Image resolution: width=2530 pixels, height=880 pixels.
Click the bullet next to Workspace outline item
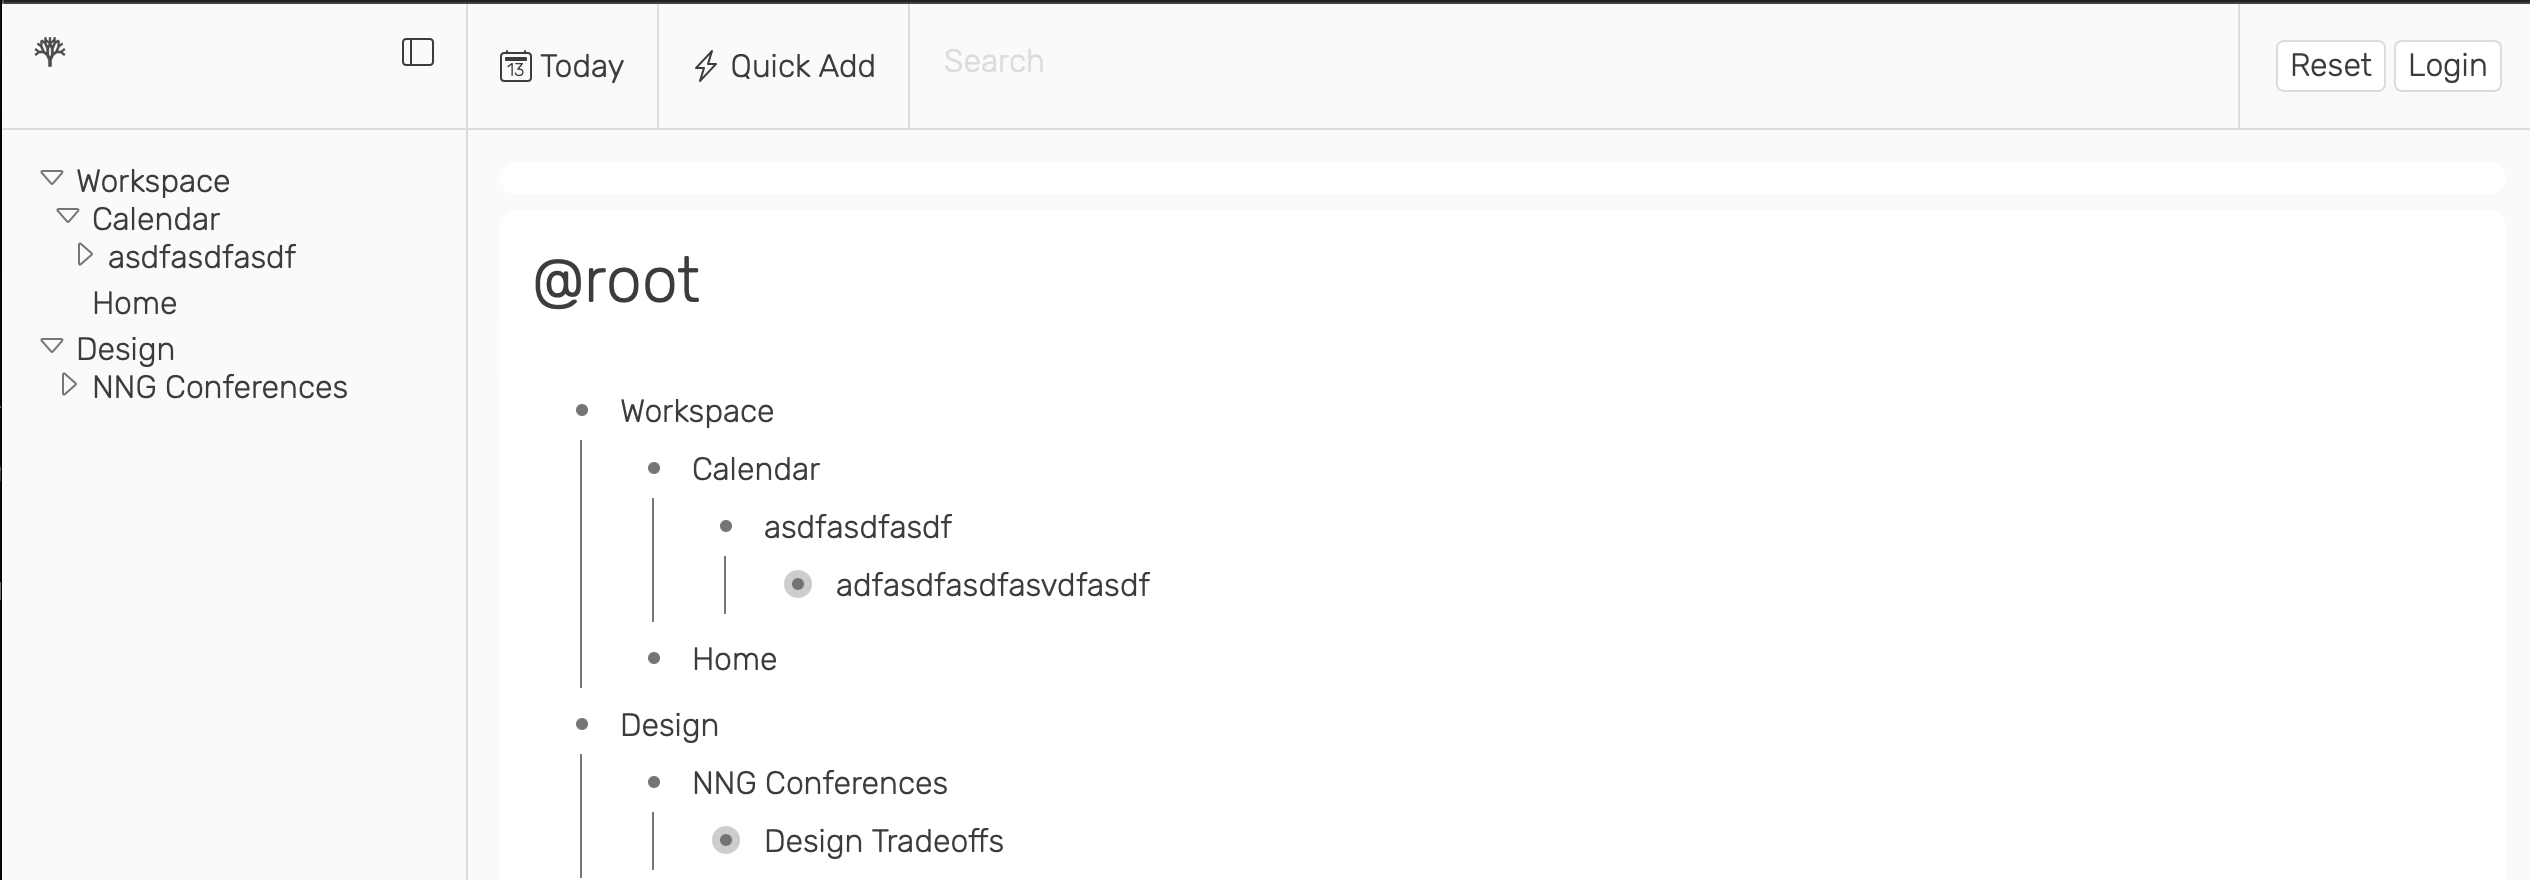[x=582, y=410]
